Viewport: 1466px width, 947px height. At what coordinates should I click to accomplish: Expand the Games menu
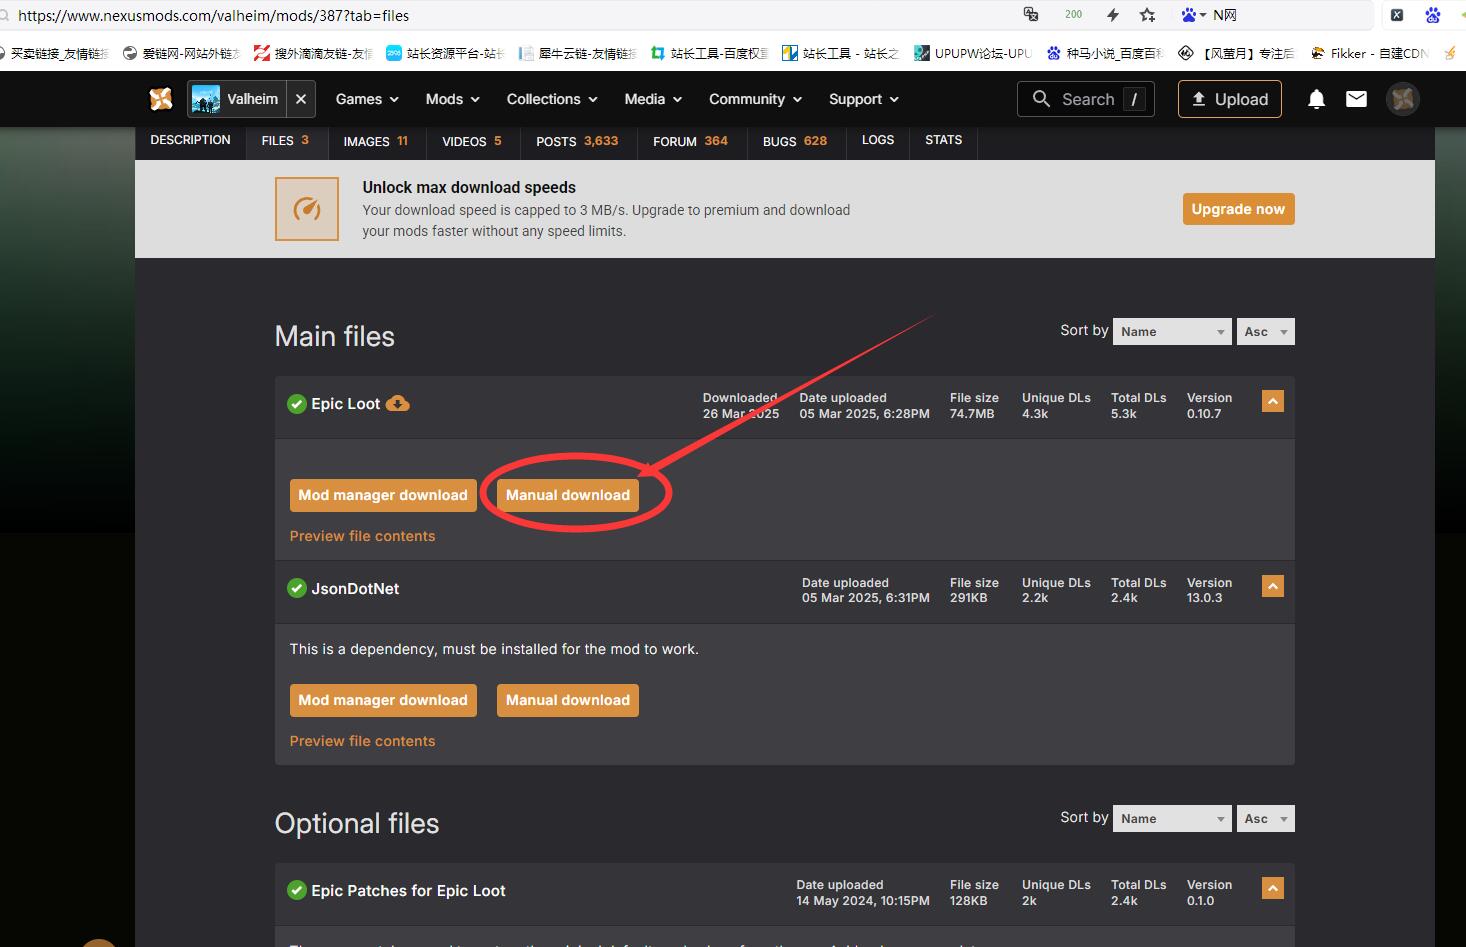[x=367, y=99]
